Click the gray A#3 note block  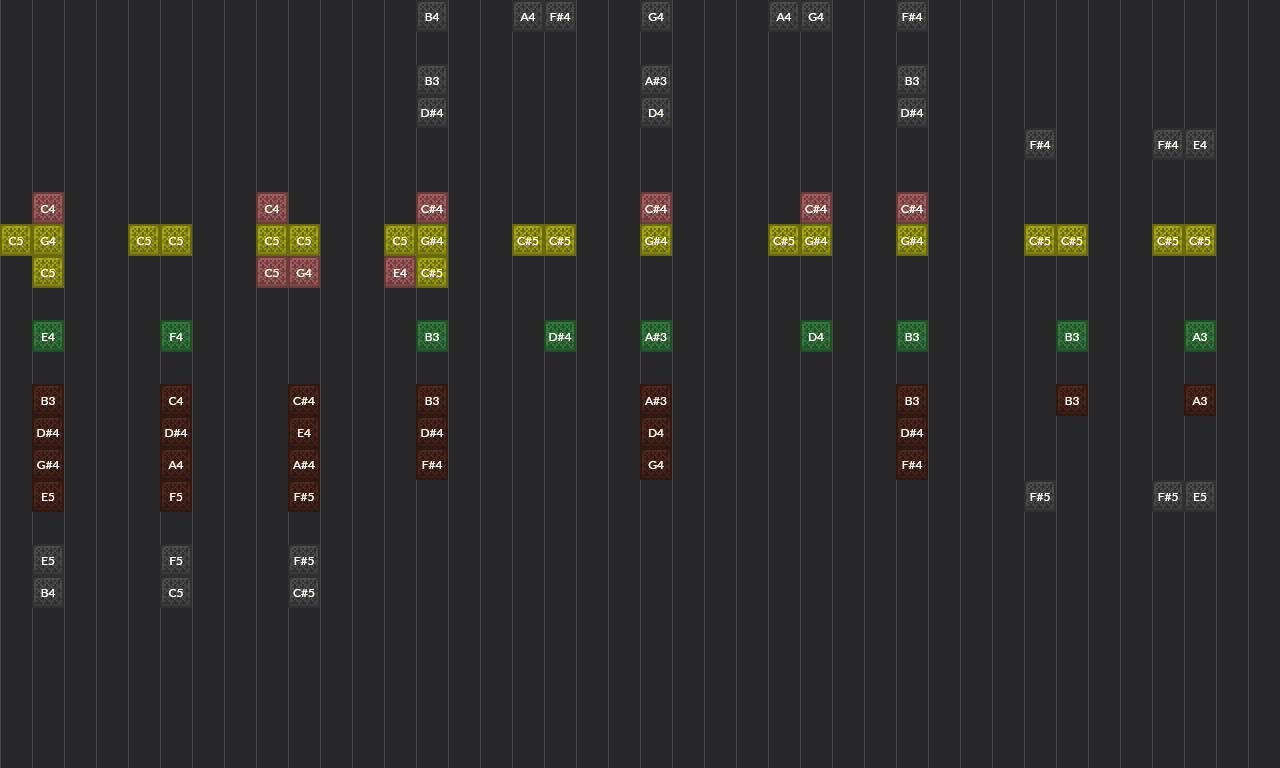pyautogui.click(x=656, y=81)
